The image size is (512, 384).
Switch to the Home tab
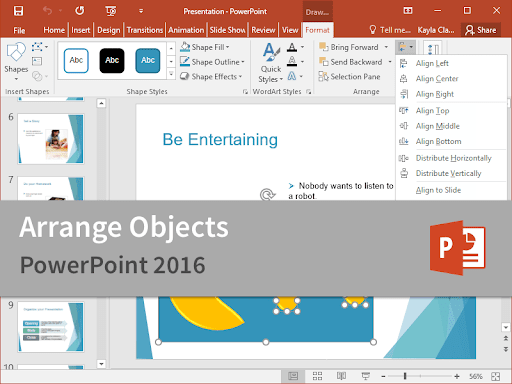coord(54,30)
